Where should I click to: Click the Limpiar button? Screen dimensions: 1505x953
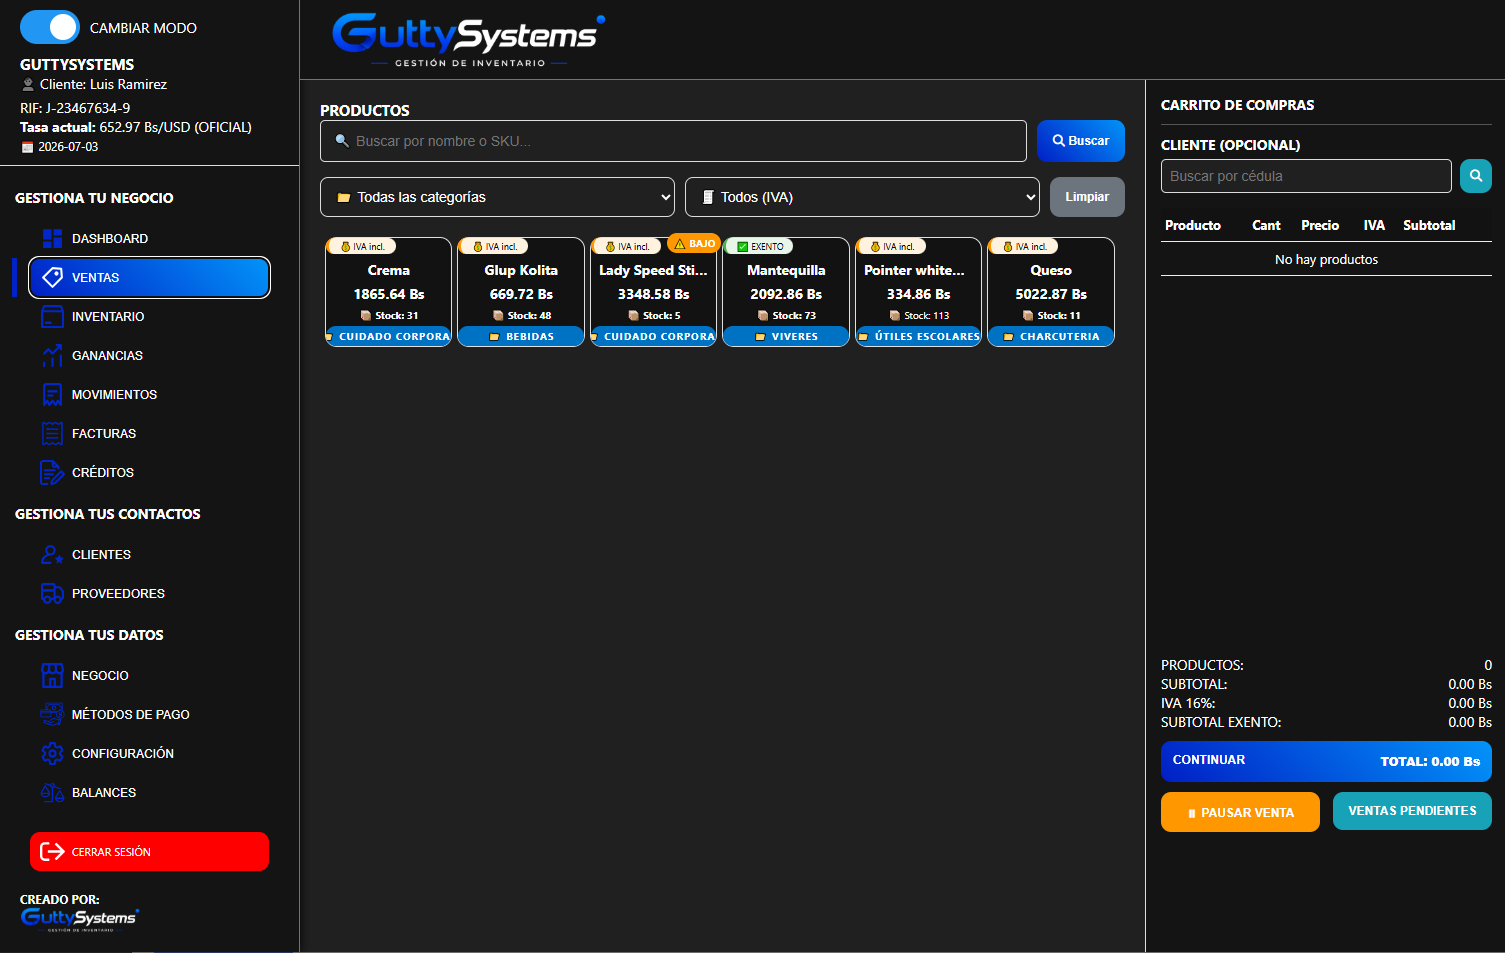click(x=1087, y=197)
